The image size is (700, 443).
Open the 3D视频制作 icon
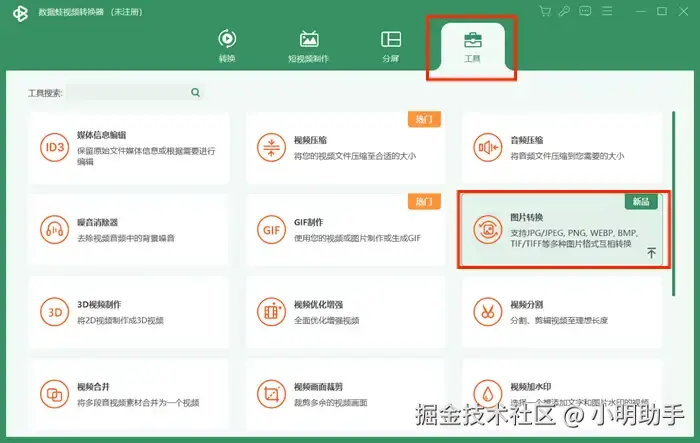(54, 312)
